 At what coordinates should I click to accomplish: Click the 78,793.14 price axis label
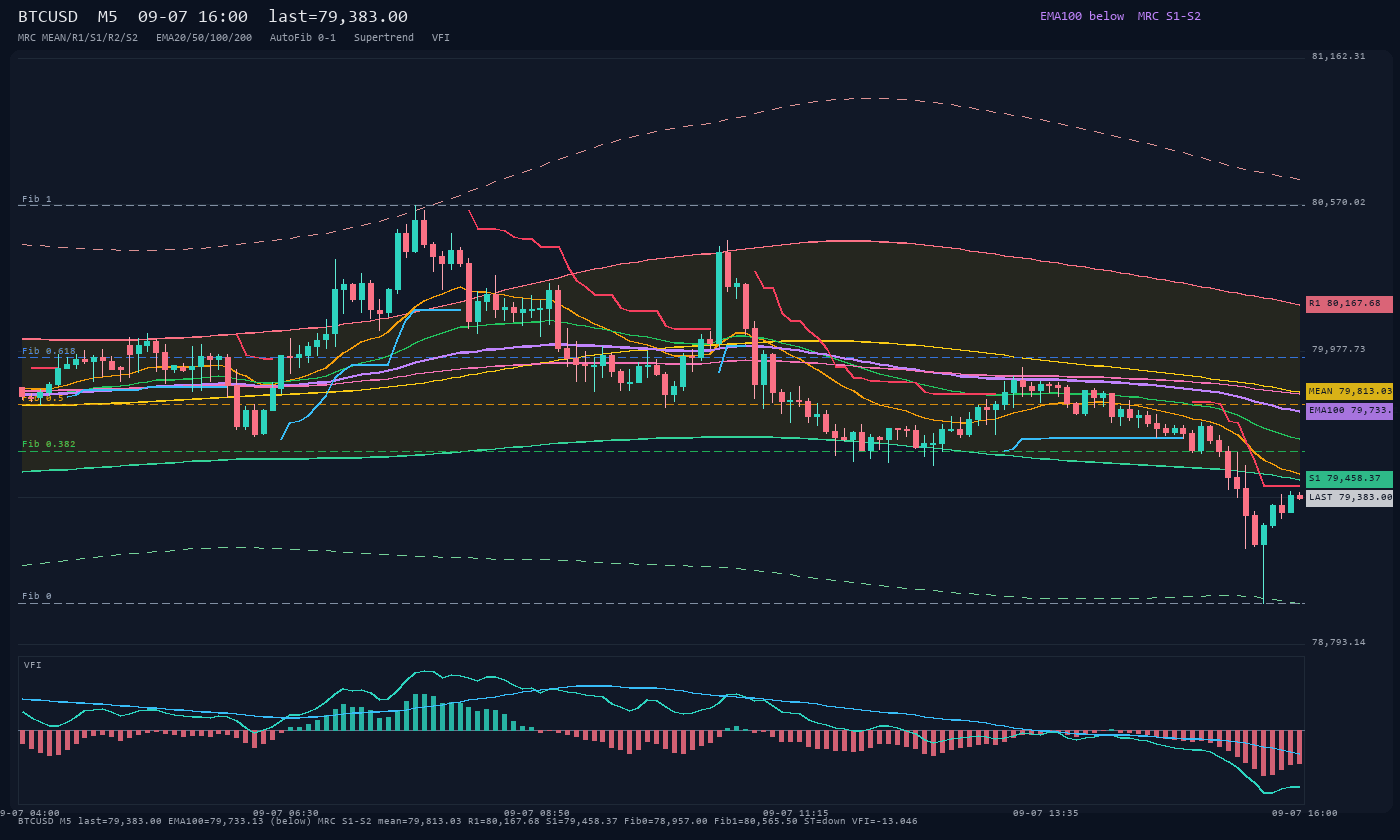click(1338, 643)
